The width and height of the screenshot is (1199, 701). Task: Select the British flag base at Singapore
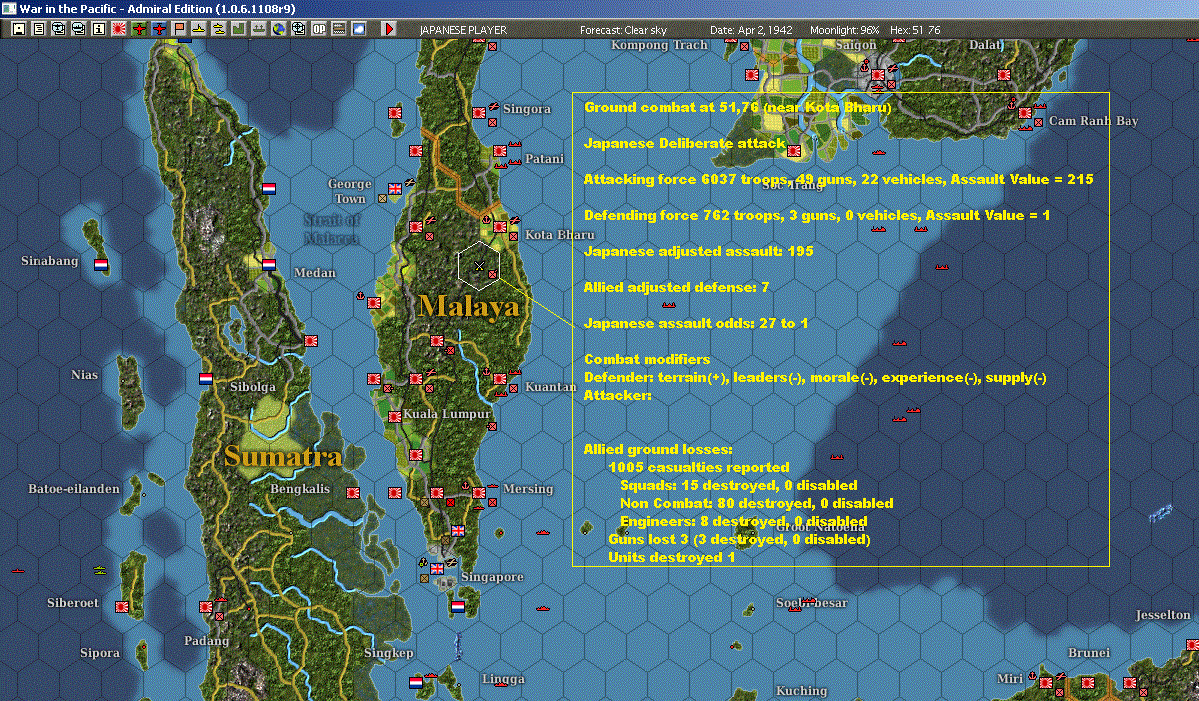(437, 569)
